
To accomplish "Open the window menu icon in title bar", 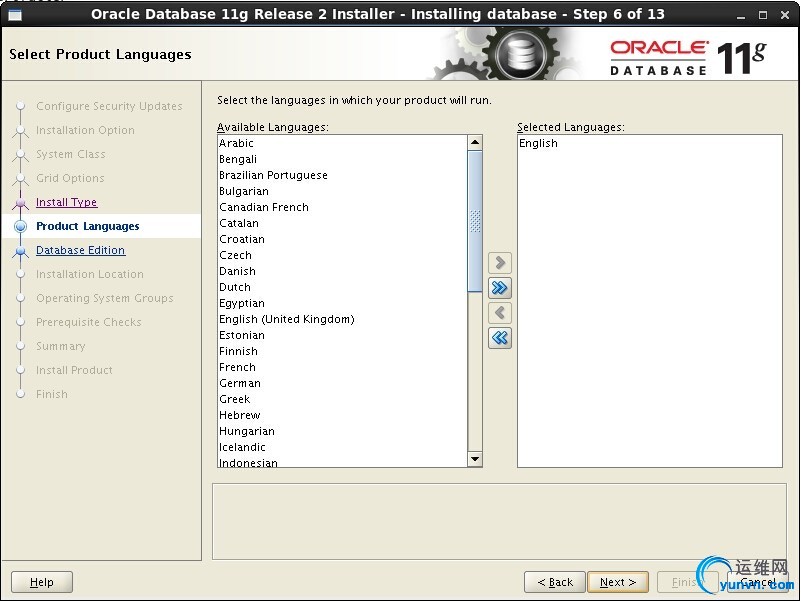I will point(15,14).
